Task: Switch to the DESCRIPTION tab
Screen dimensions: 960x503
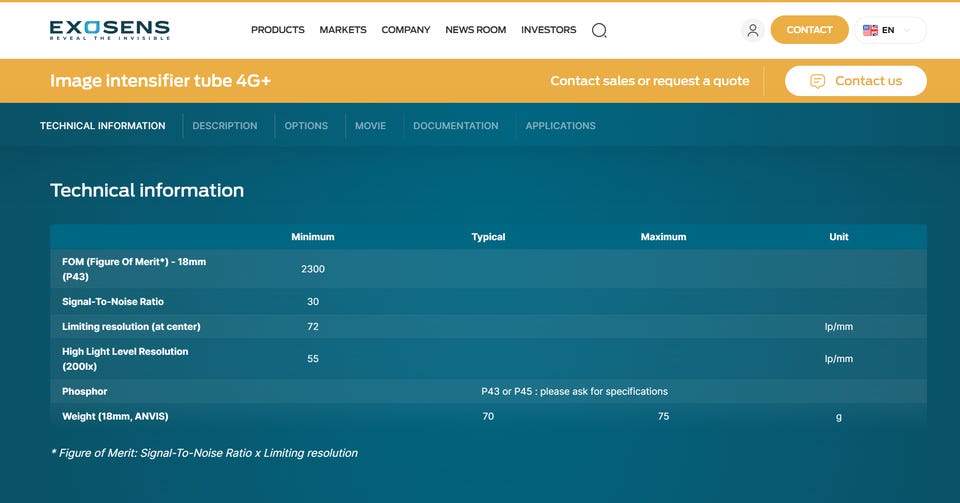Action: coord(225,125)
